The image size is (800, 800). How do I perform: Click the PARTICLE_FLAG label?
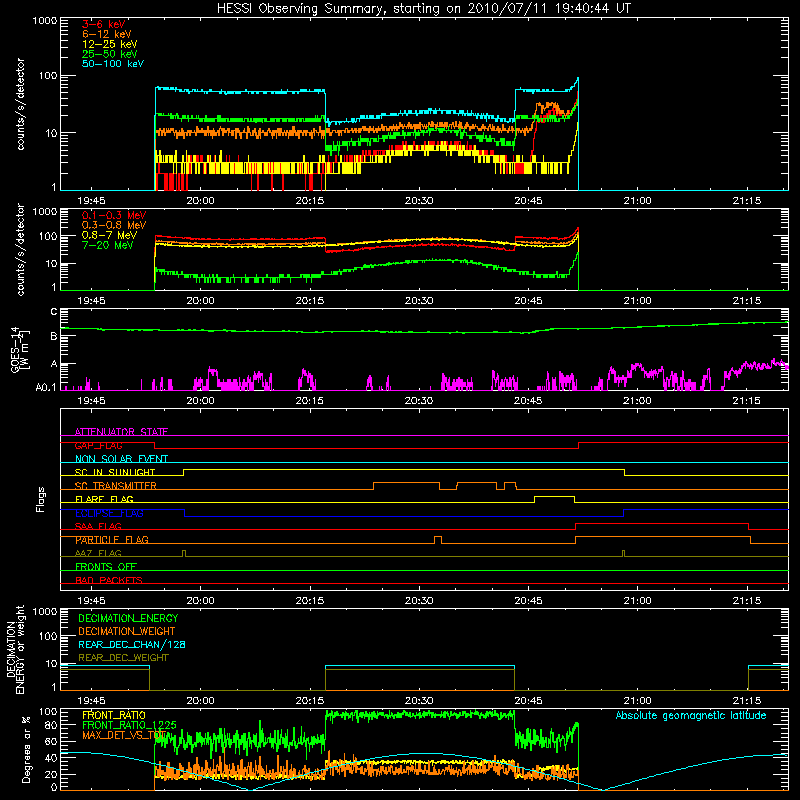(x=112, y=540)
